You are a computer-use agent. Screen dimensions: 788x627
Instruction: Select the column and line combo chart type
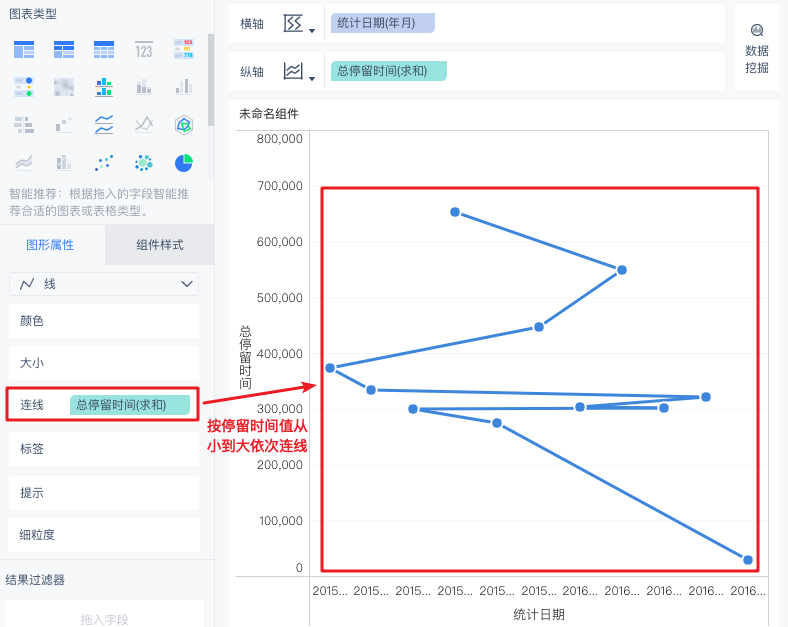click(64, 162)
